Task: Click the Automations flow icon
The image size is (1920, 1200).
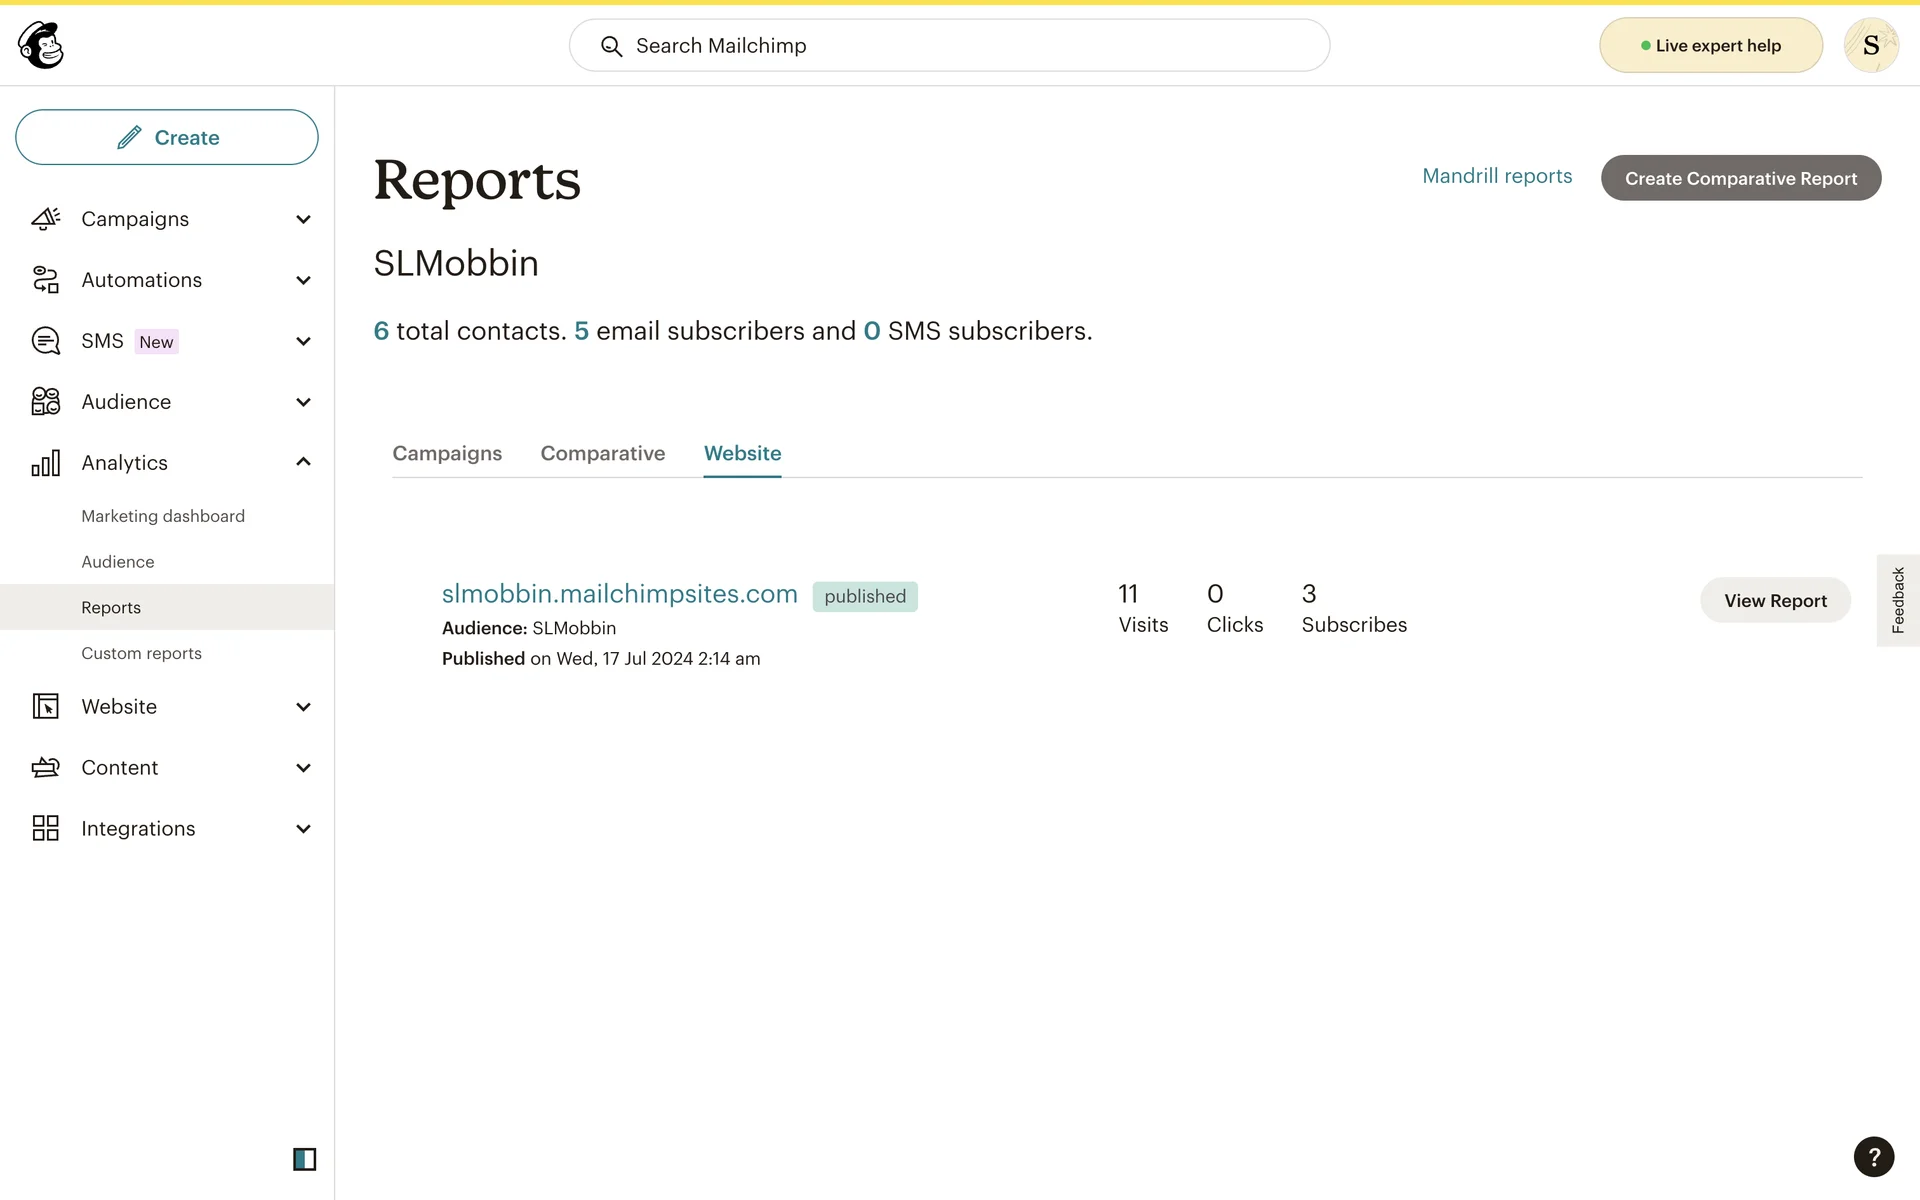Action: coord(46,280)
